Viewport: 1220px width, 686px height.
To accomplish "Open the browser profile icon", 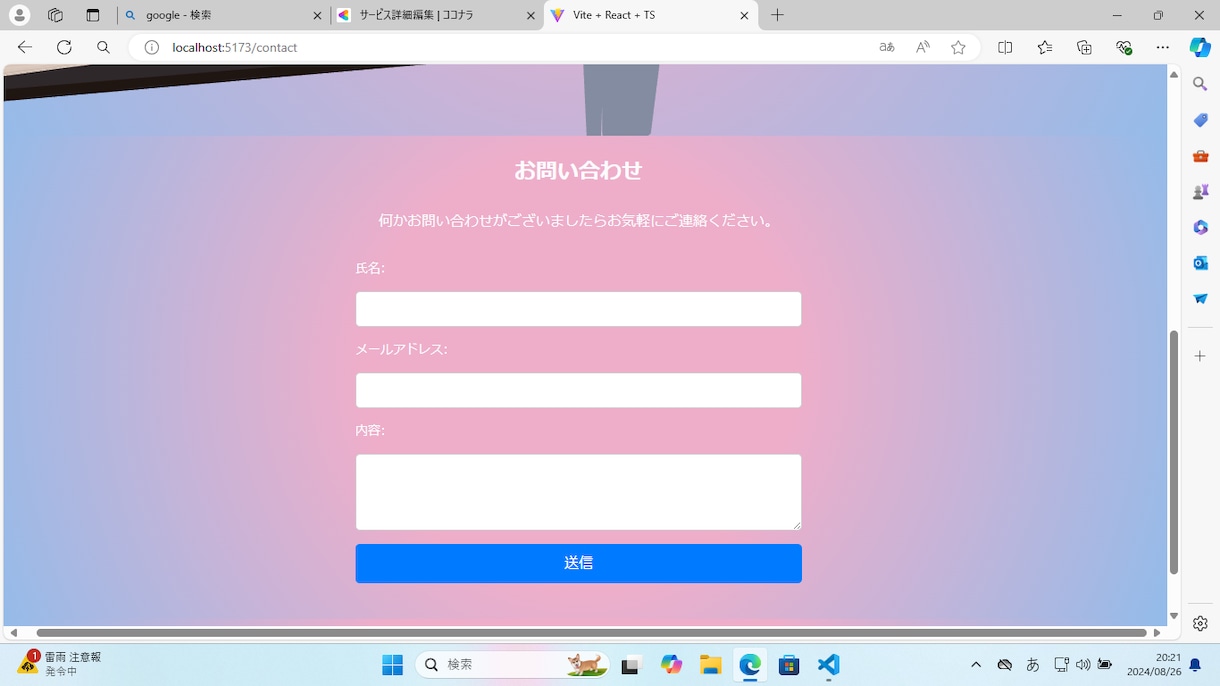I will (x=19, y=15).
